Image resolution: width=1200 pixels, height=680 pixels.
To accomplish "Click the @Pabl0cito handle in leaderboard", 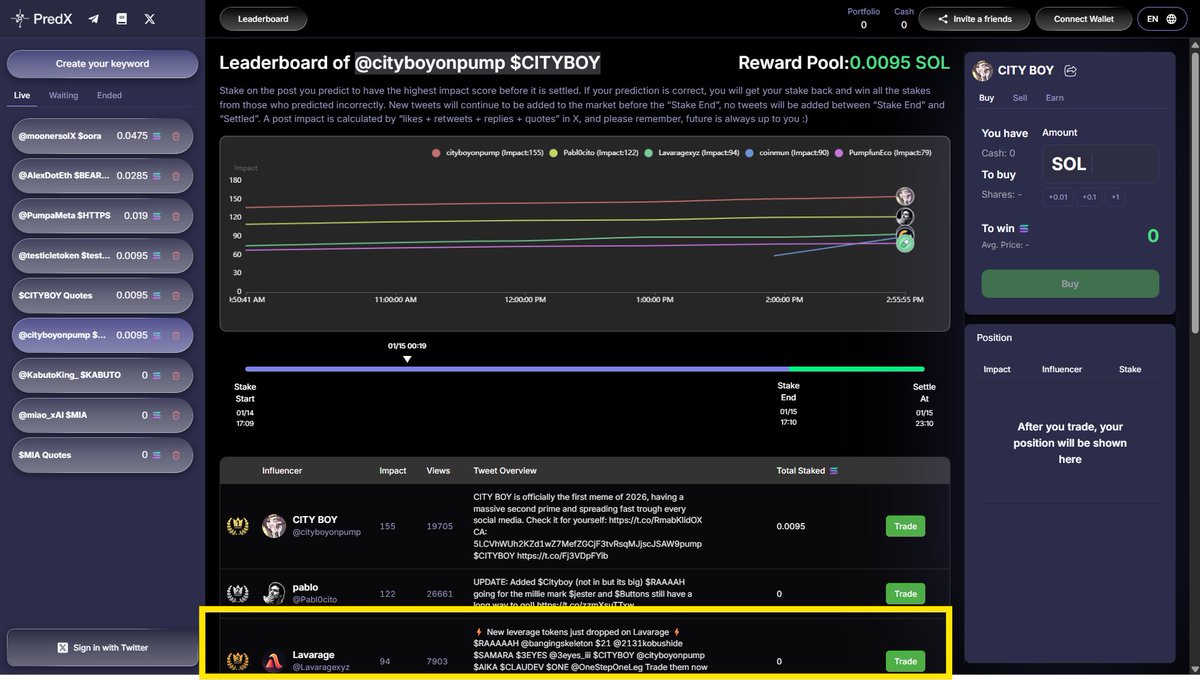I will (315, 600).
